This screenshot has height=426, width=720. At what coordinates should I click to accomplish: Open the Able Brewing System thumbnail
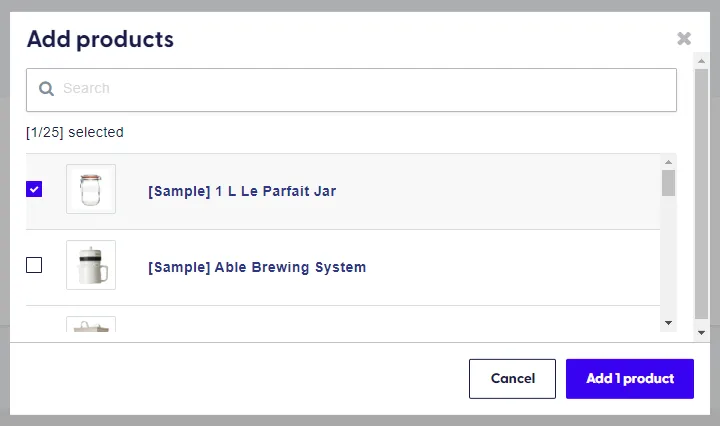pos(91,265)
